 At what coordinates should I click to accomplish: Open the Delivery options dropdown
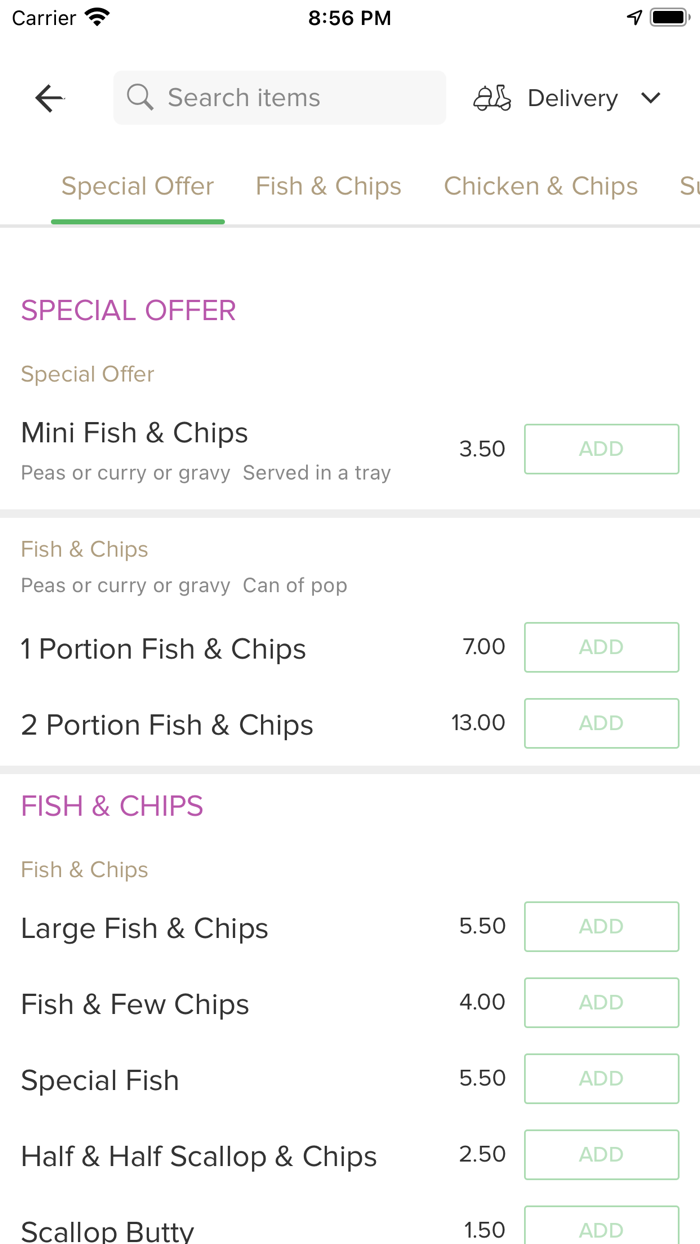(572, 97)
